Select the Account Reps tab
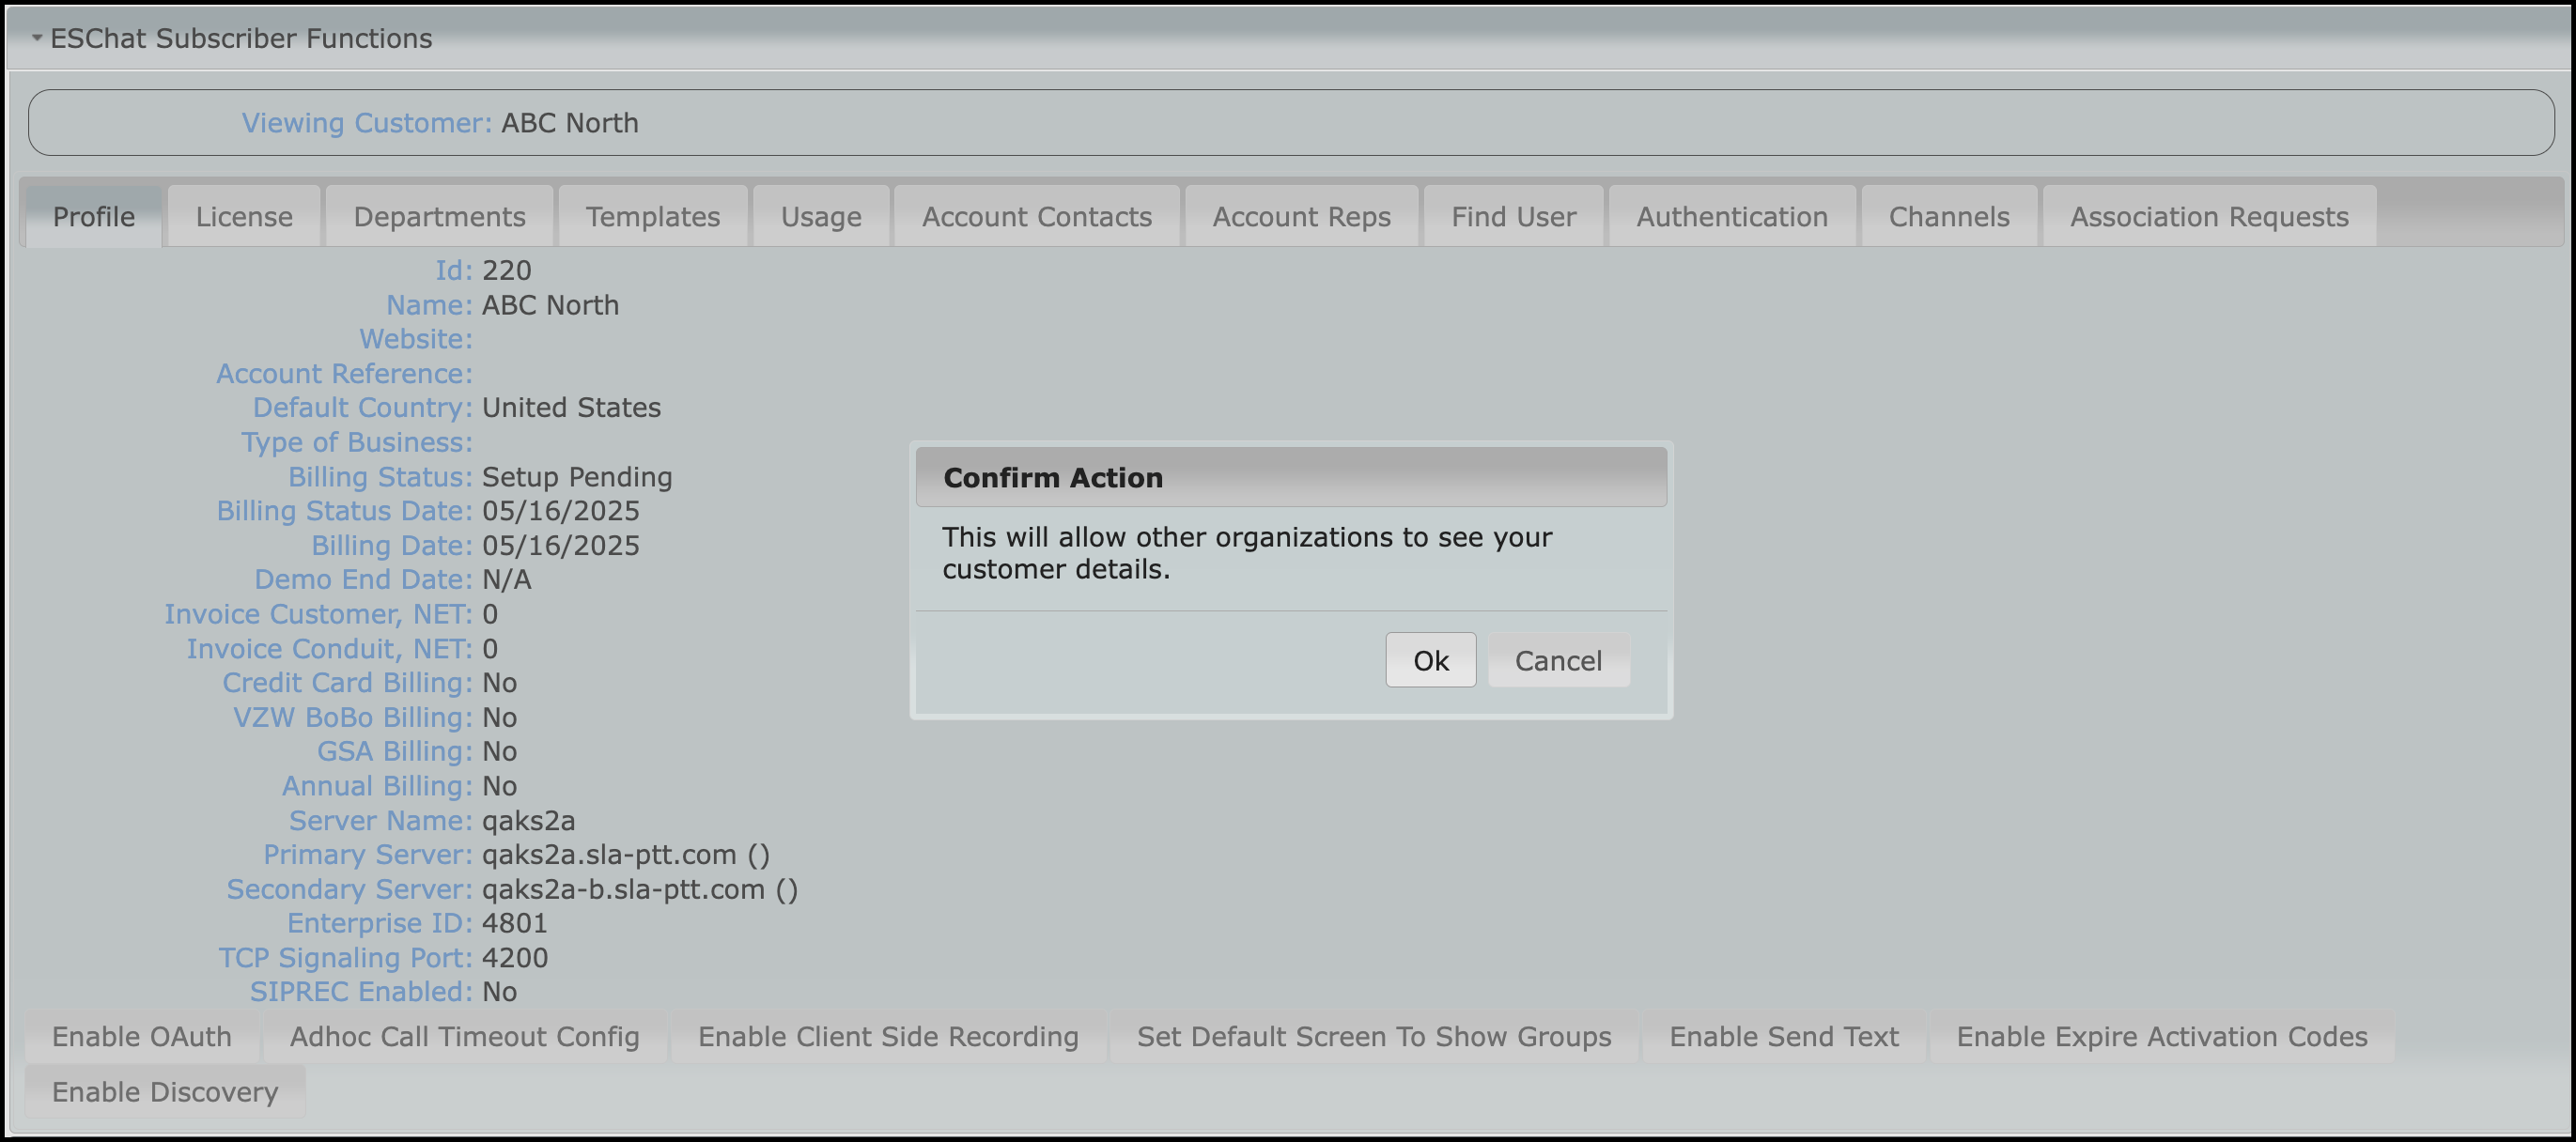Viewport: 2576px width, 1142px height. click(x=1301, y=216)
